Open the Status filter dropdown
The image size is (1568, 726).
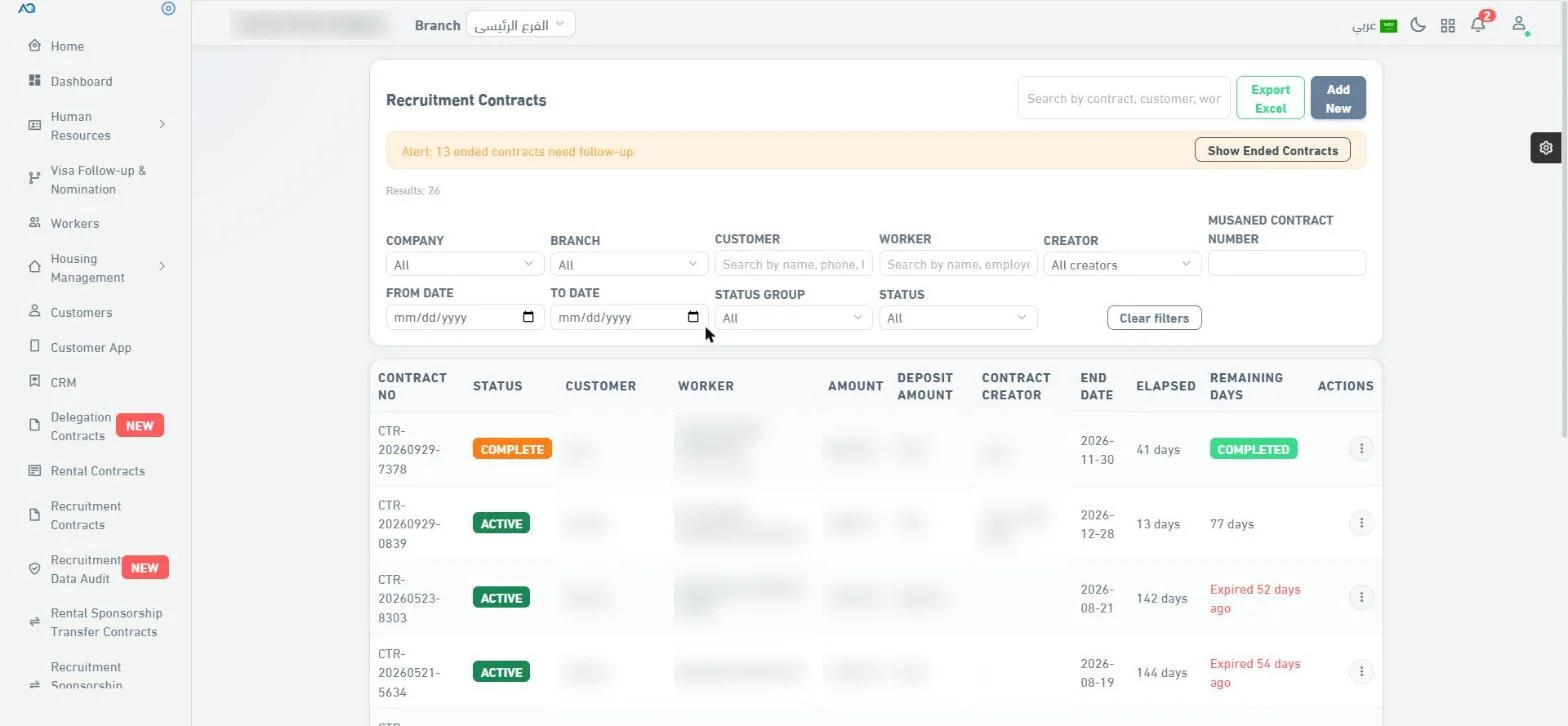pos(958,318)
